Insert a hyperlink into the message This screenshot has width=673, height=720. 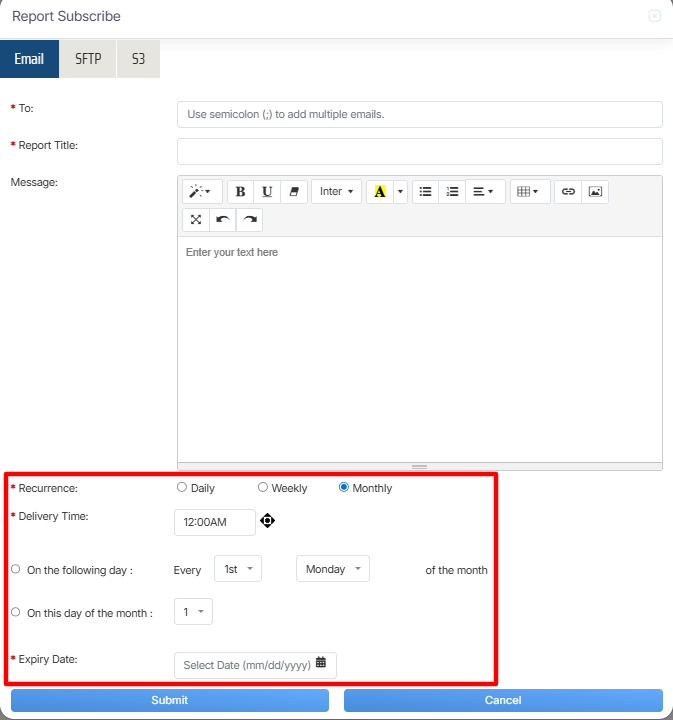[x=568, y=192]
